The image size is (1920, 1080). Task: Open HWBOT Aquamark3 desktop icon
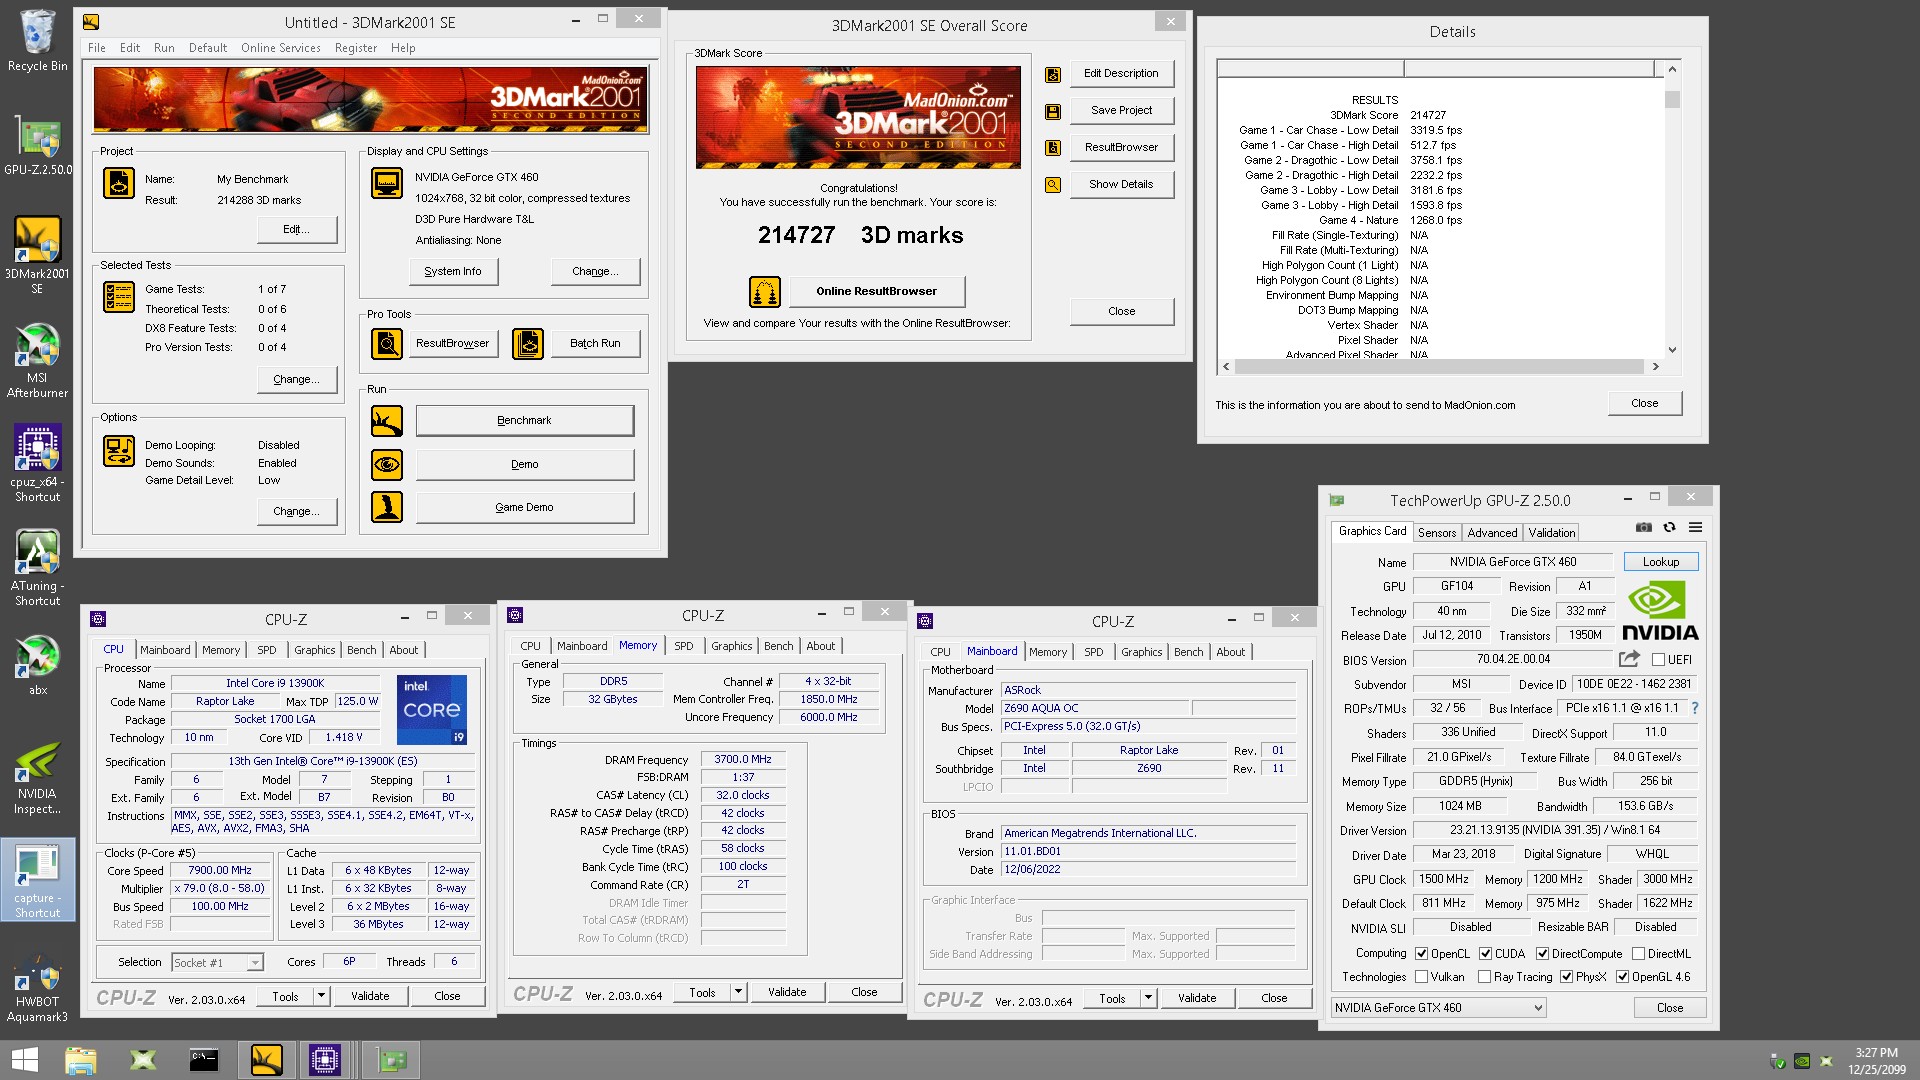tap(37, 988)
